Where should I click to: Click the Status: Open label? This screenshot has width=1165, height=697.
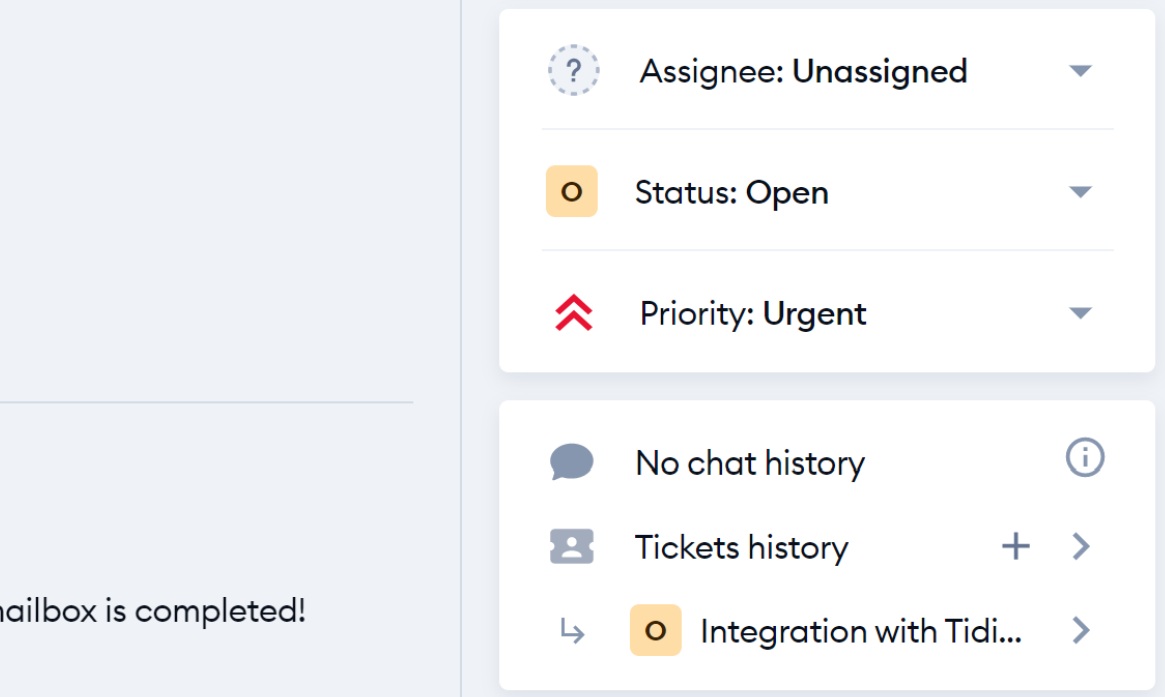(x=731, y=192)
